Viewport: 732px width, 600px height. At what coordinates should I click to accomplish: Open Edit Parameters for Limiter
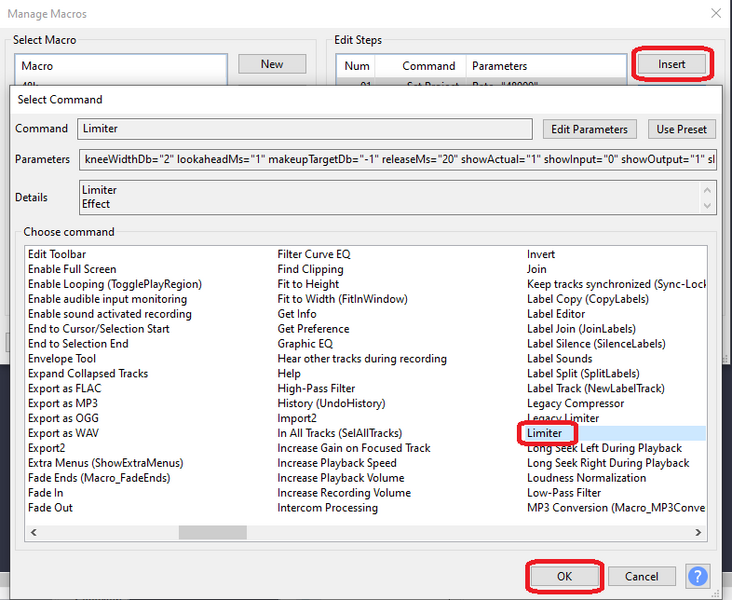[x=589, y=129]
